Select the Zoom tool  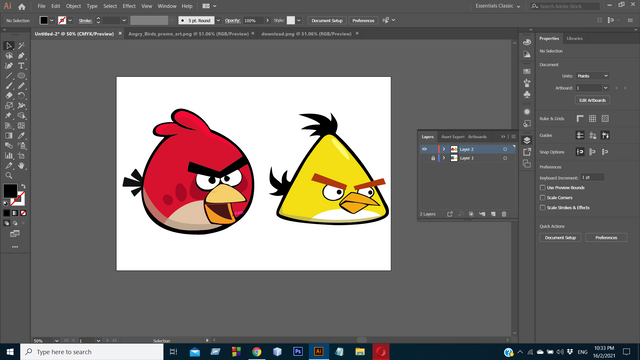[9, 176]
